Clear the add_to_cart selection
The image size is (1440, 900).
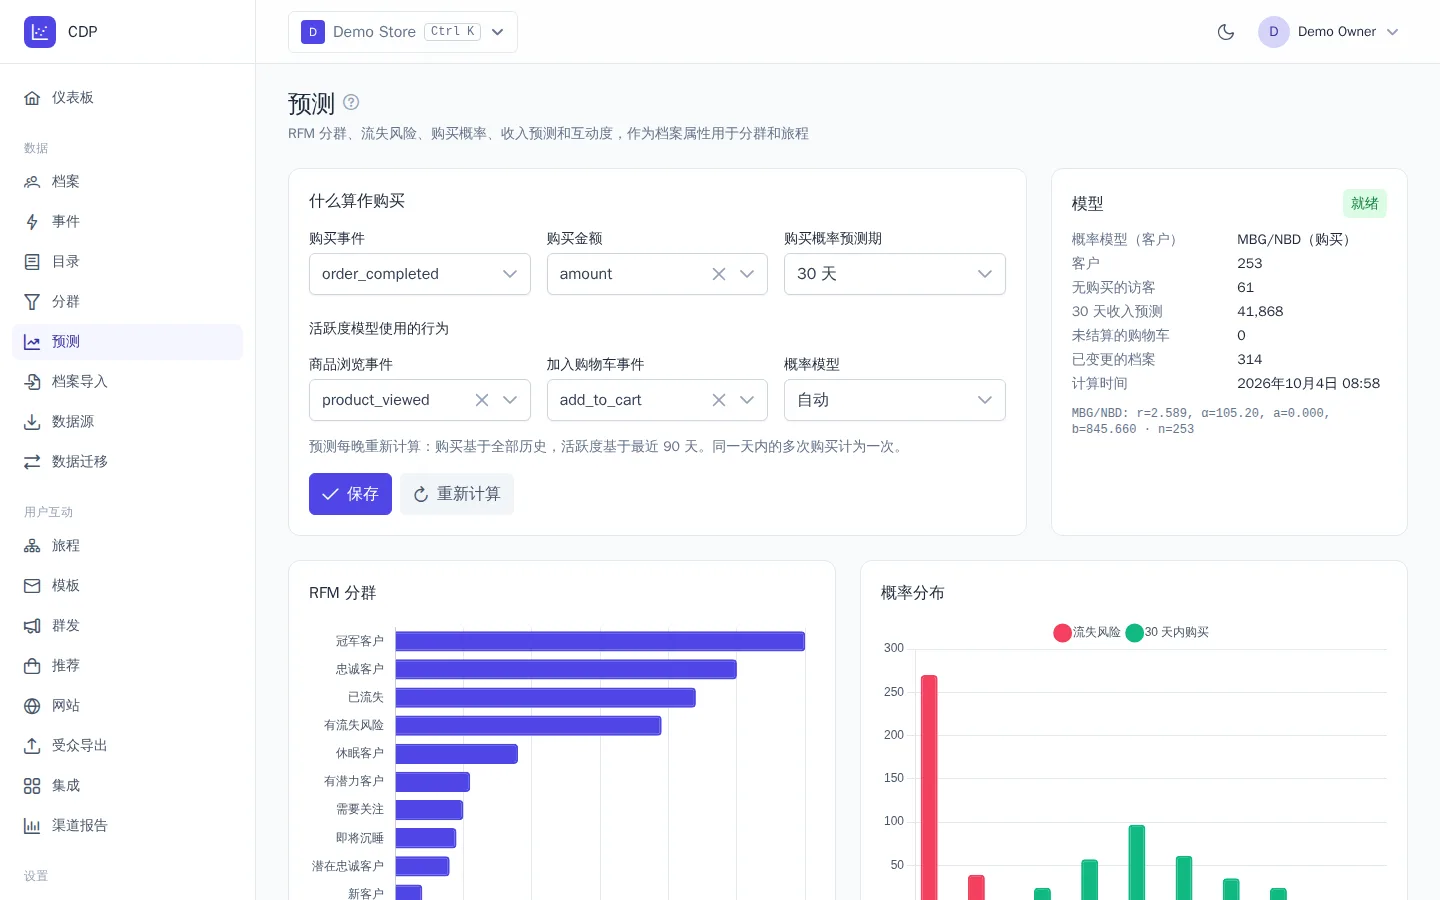[x=719, y=400]
